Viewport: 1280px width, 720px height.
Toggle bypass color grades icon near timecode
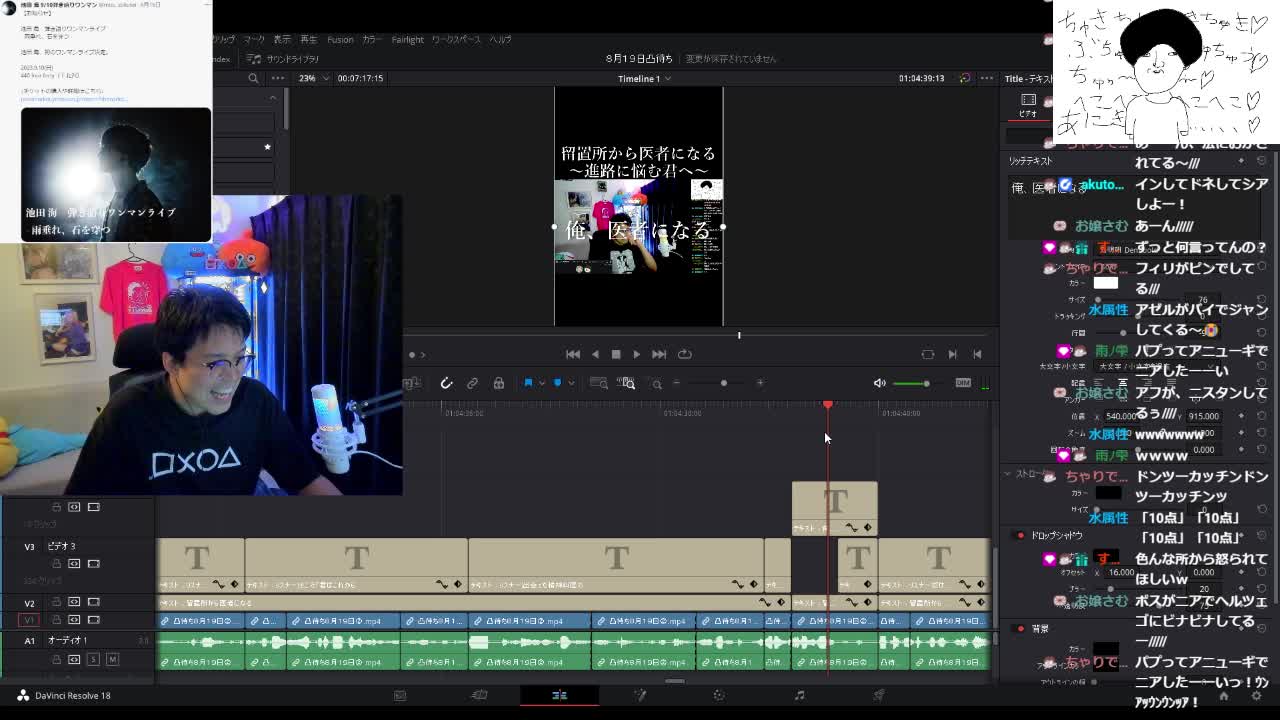965,78
